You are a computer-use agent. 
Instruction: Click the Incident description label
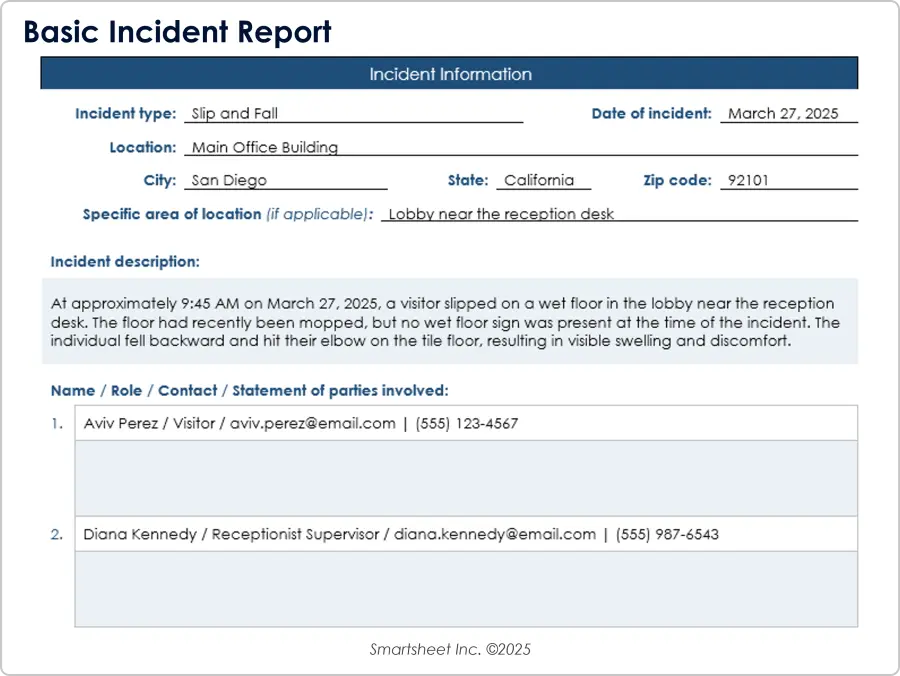pos(125,262)
